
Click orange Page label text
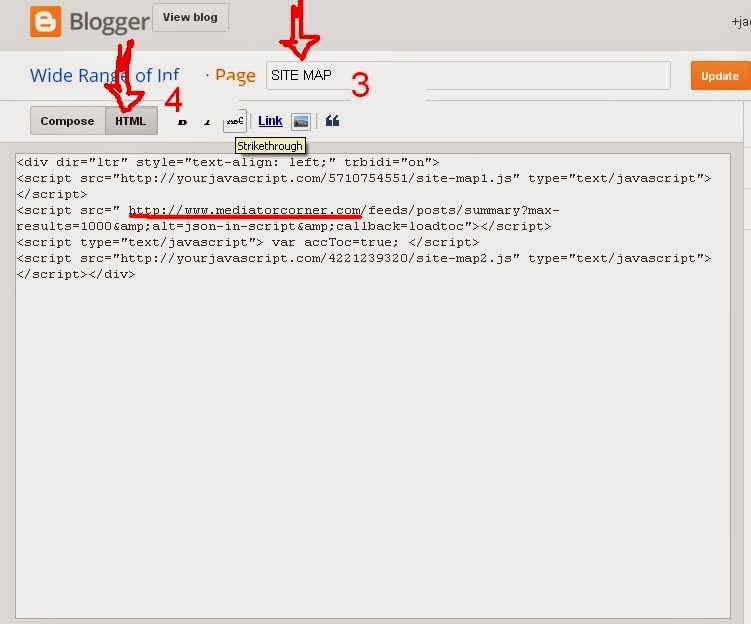pos(235,76)
